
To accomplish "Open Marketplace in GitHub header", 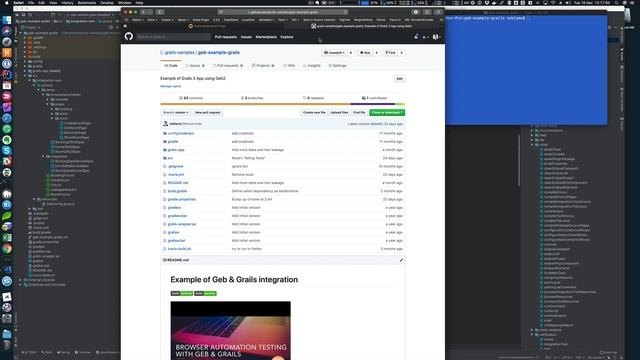I will point(266,37).
